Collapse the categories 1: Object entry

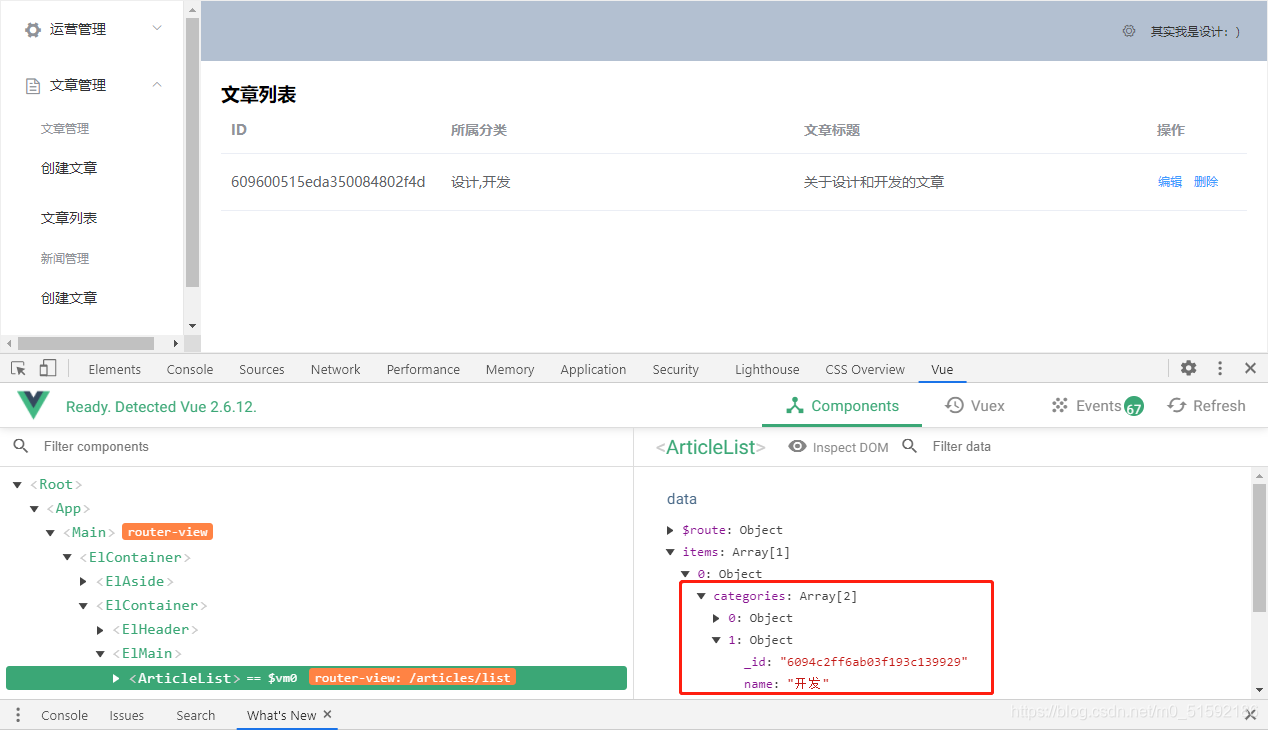point(717,640)
